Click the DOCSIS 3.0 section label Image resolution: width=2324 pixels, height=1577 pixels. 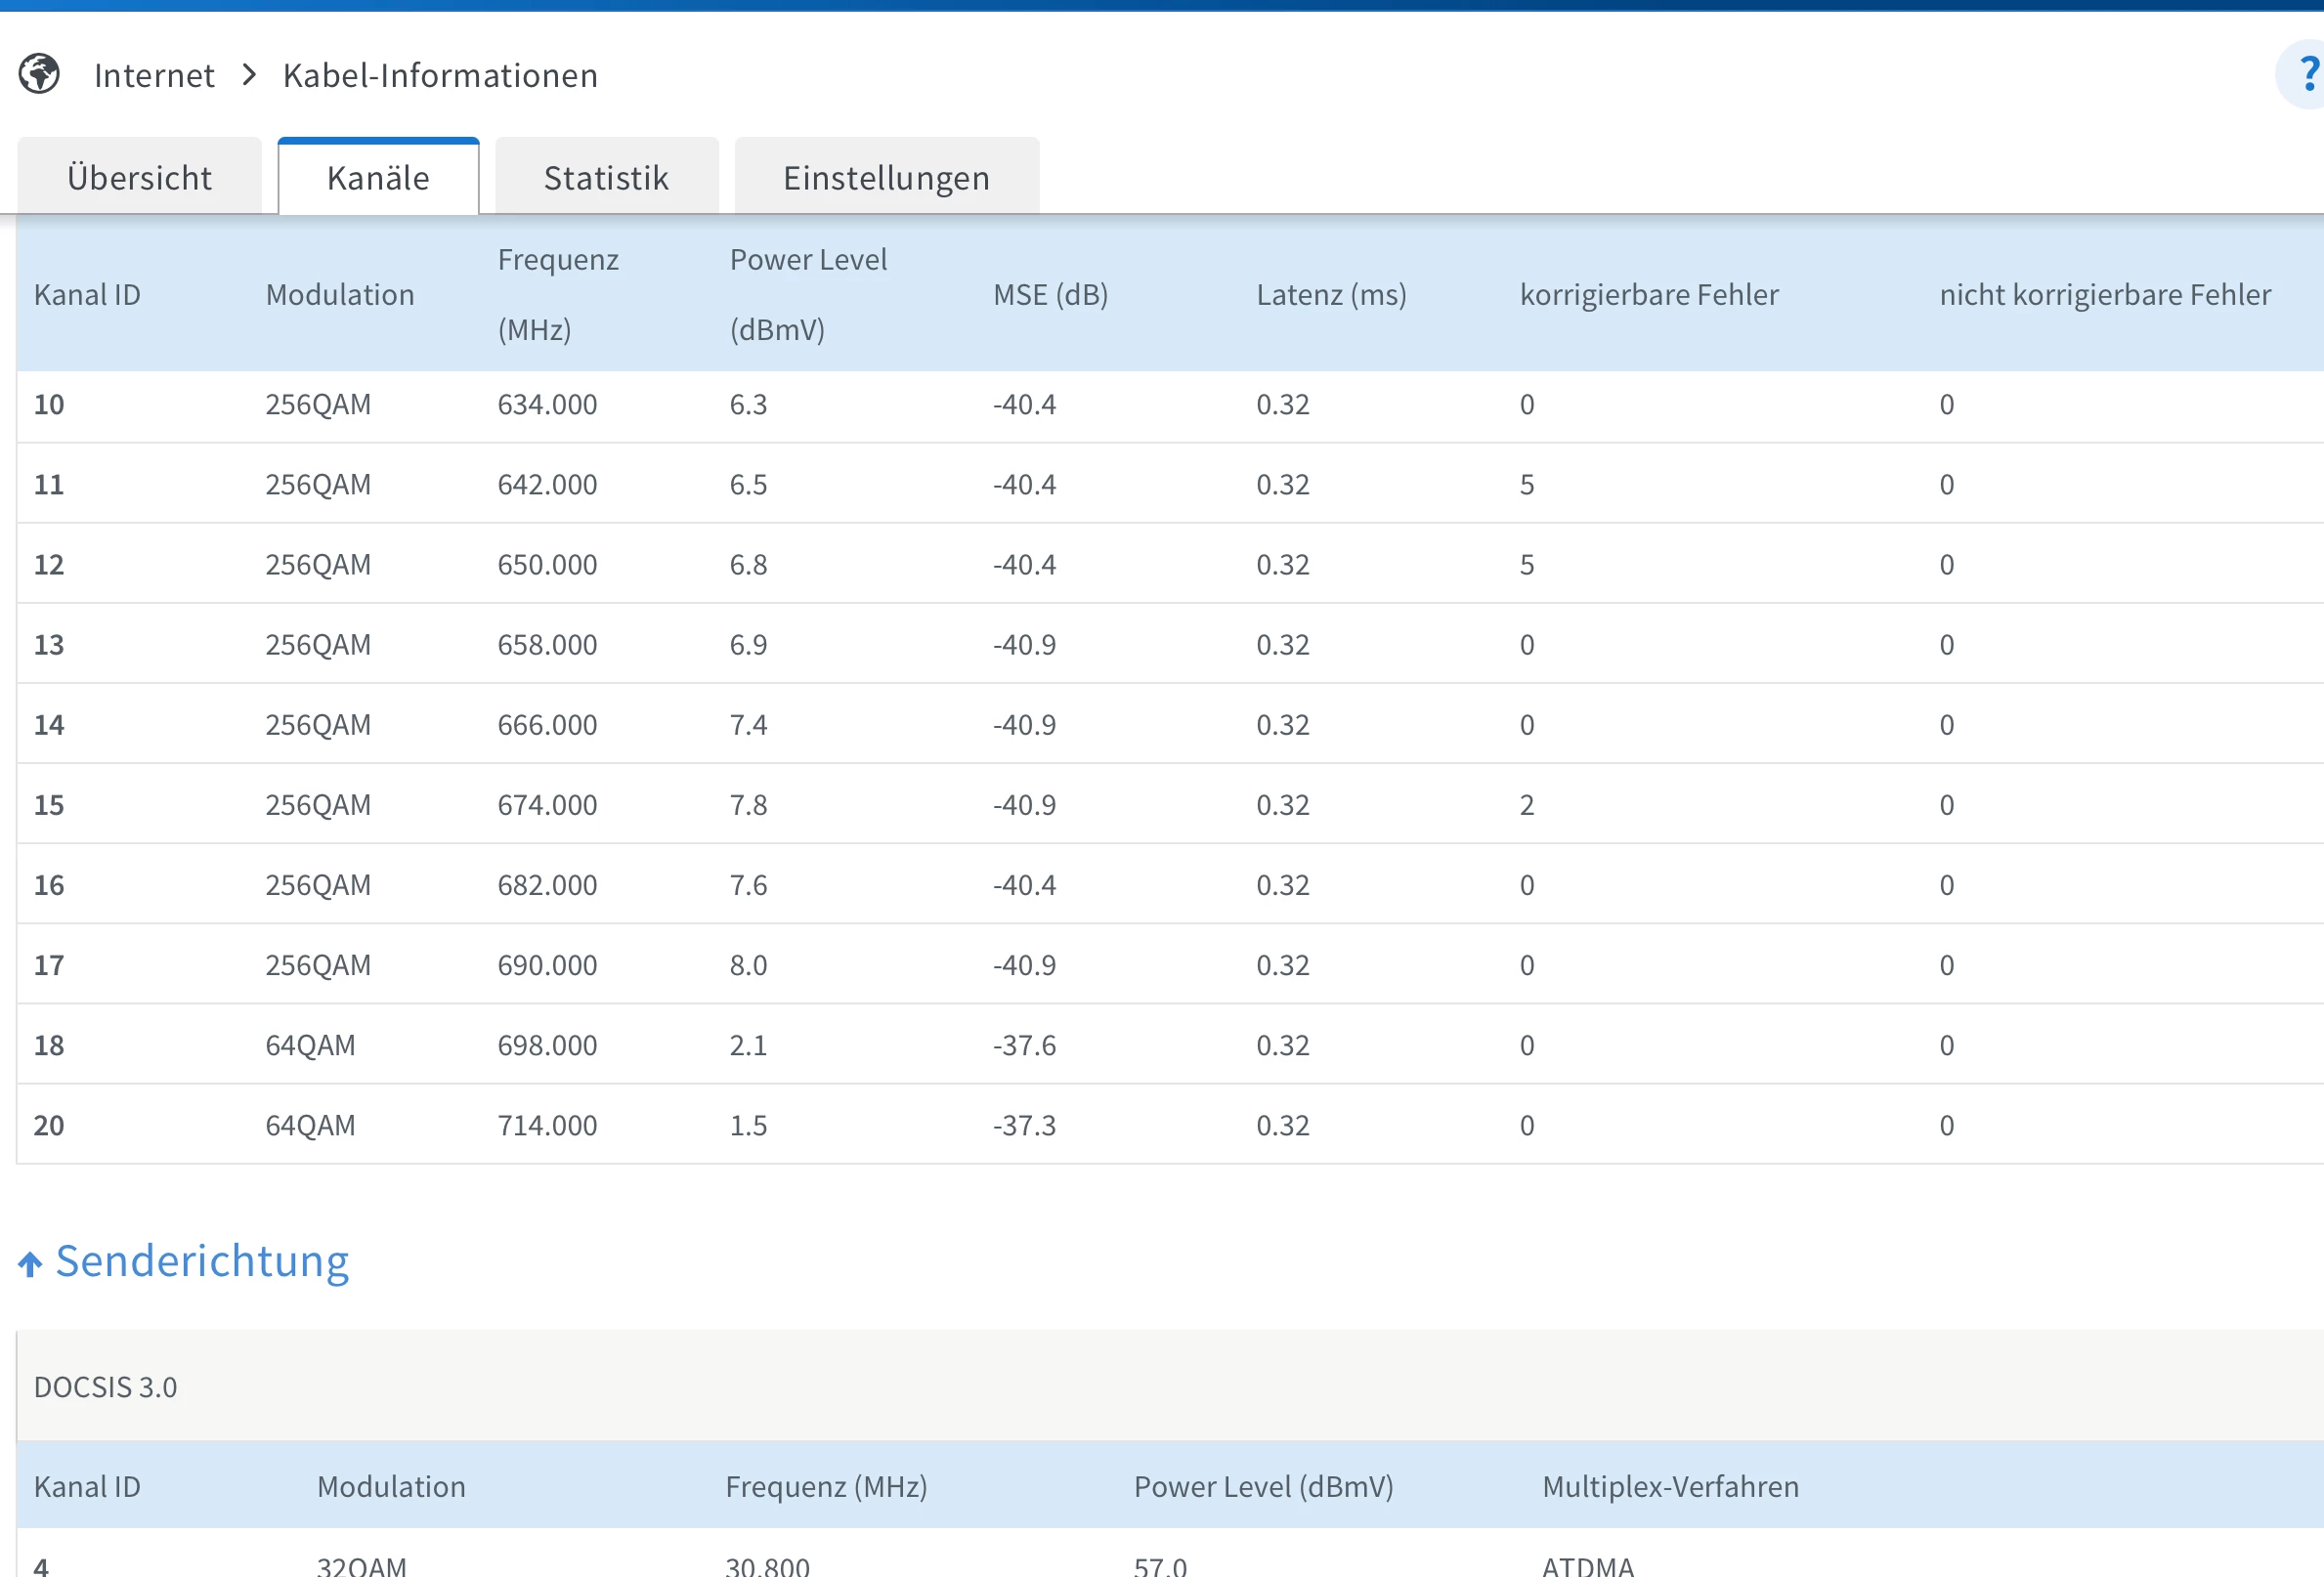105,1387
